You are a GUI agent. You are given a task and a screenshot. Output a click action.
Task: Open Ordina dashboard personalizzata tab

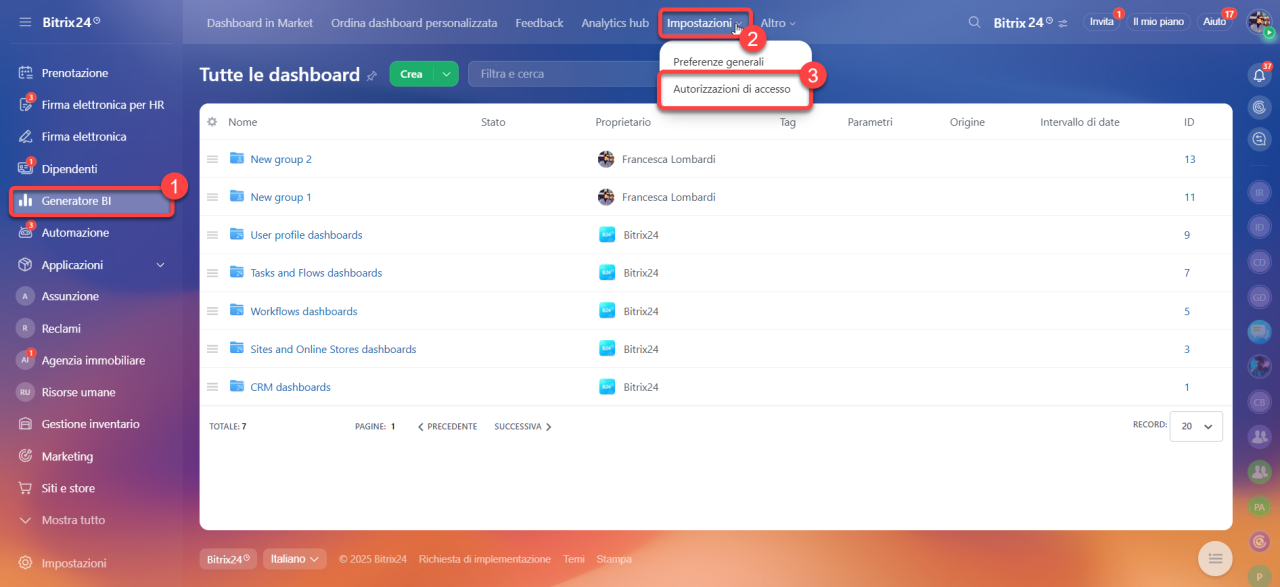(x=414, y=23)
